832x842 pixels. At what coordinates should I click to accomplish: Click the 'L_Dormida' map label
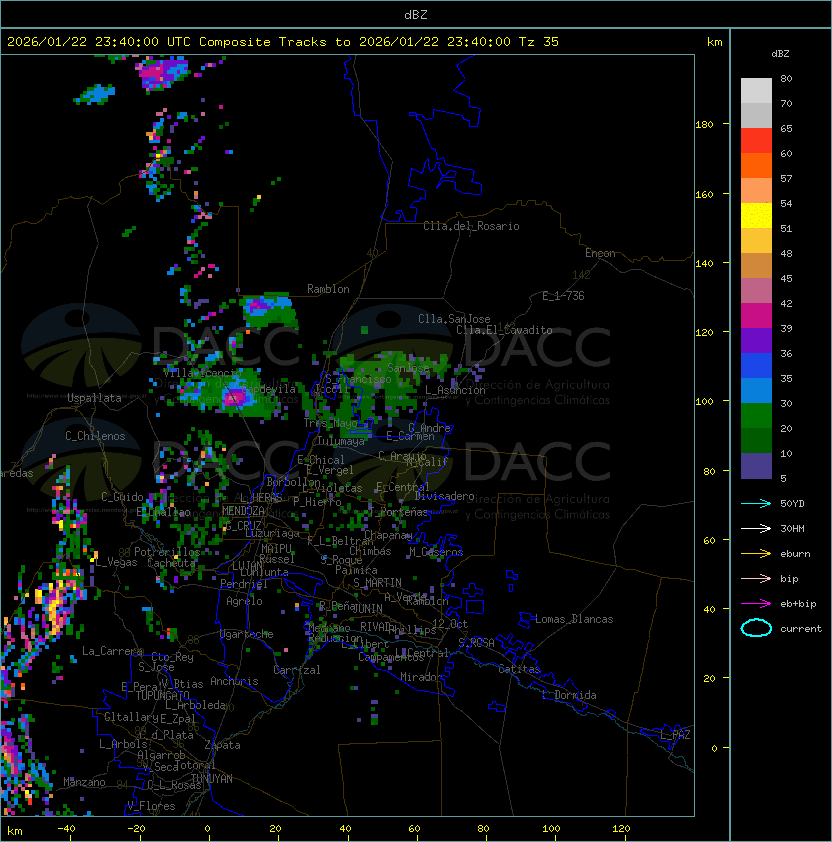click(569, 695)
